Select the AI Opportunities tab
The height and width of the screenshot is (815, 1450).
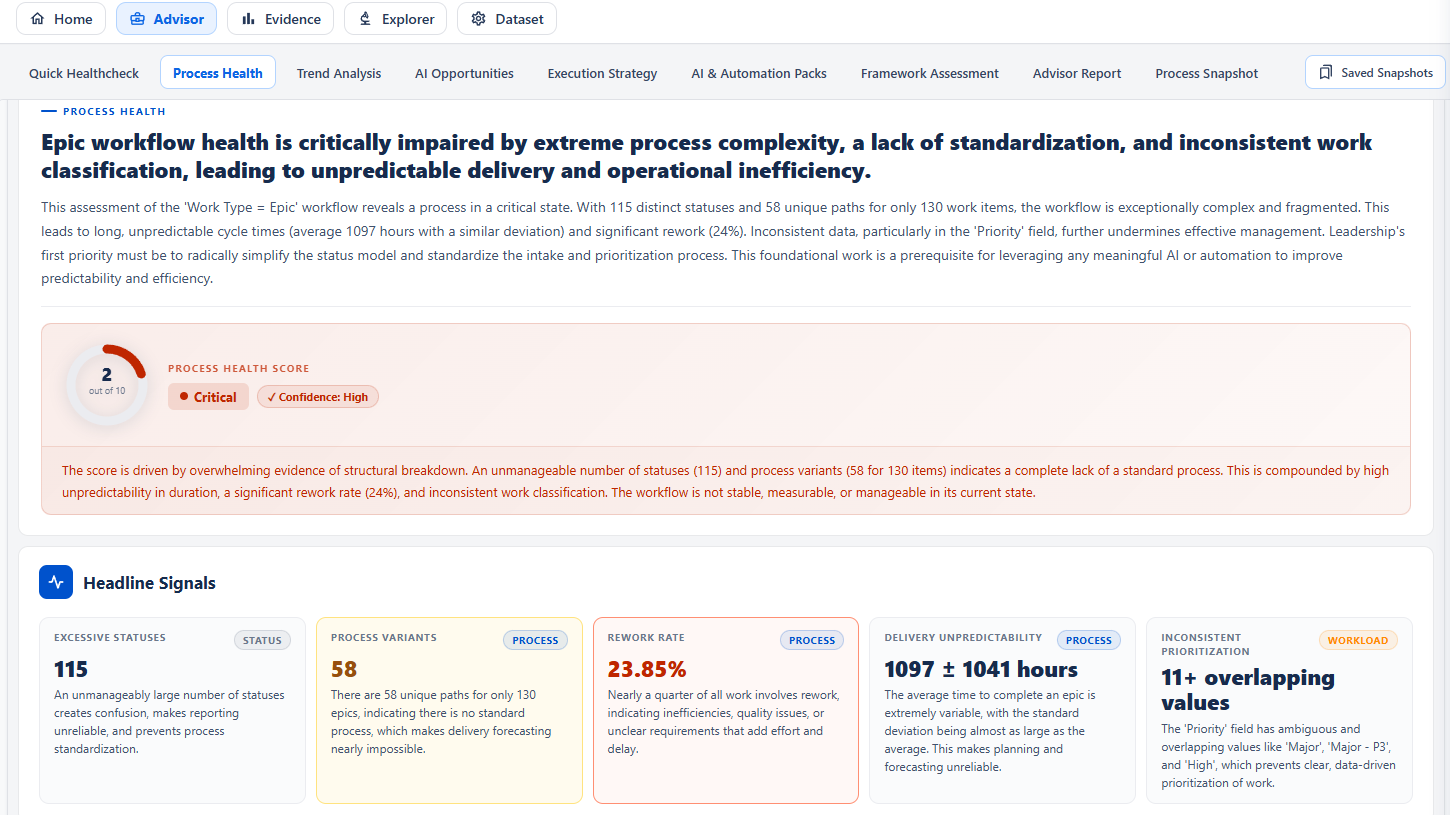(x=463, y=72)
